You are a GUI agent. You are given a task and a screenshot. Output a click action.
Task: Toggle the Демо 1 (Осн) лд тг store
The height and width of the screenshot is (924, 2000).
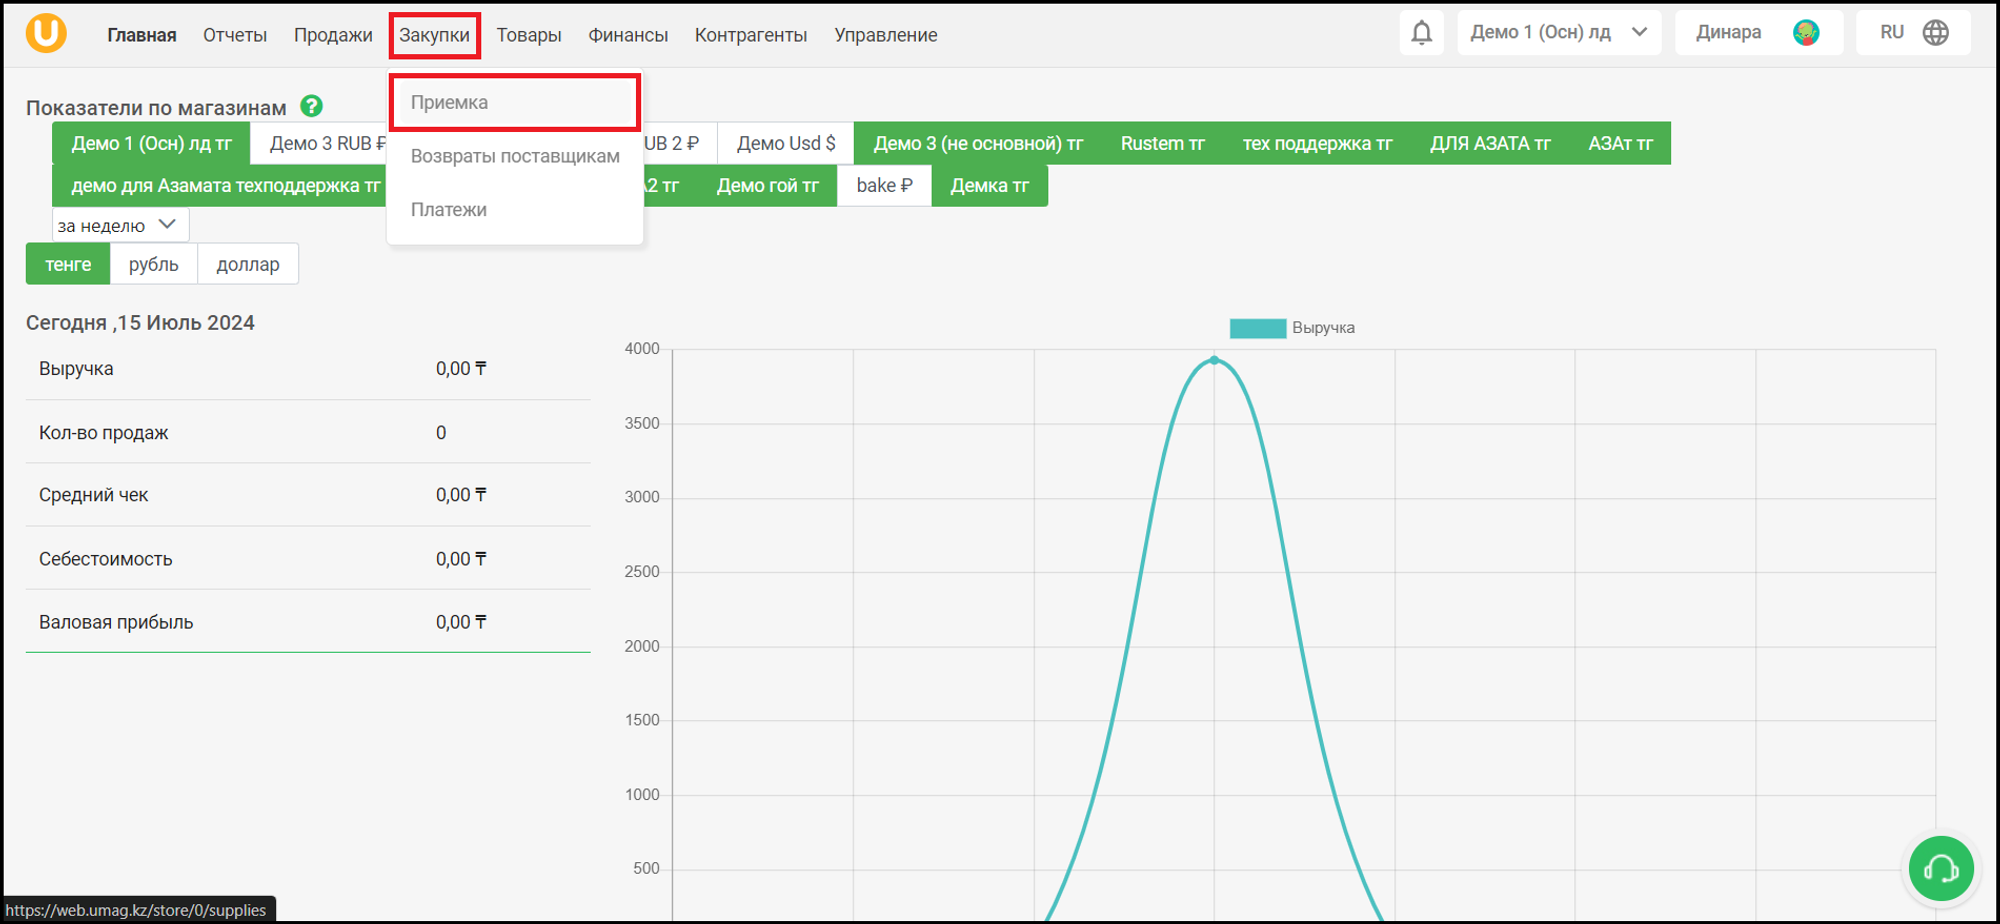[x=151, y=143]
